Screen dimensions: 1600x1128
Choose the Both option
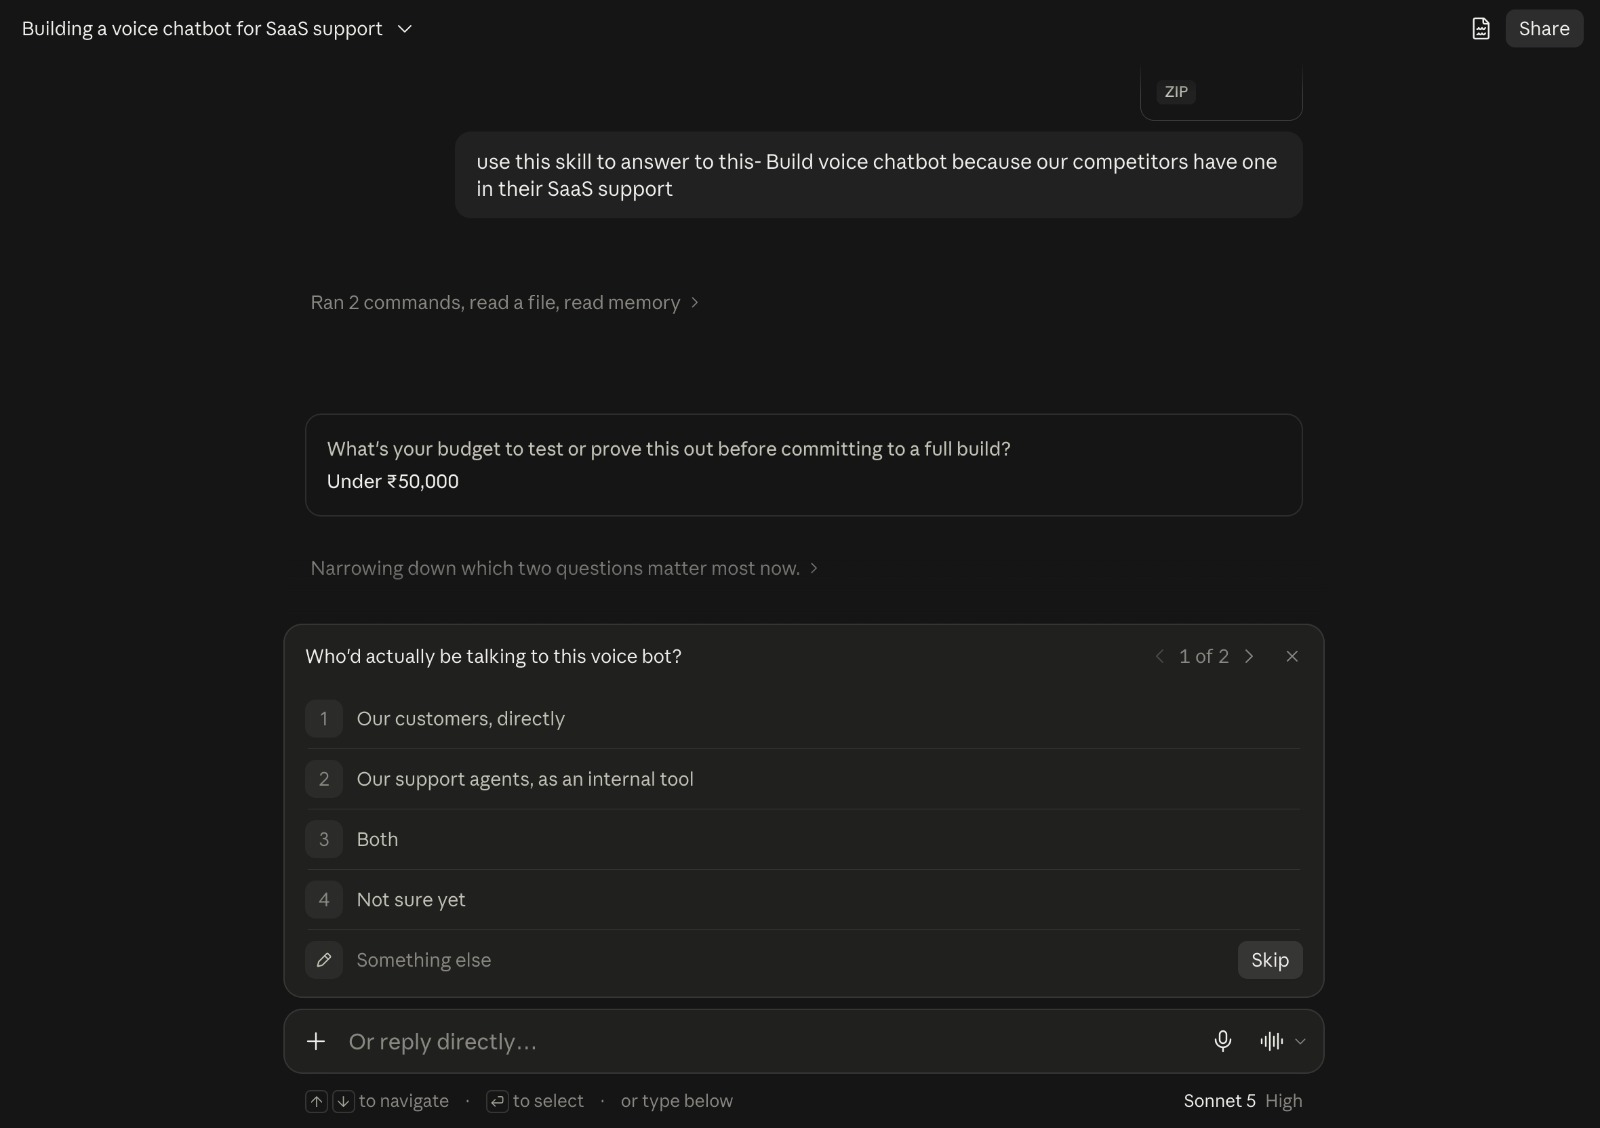pyautogui.click(x=803, y=839)
